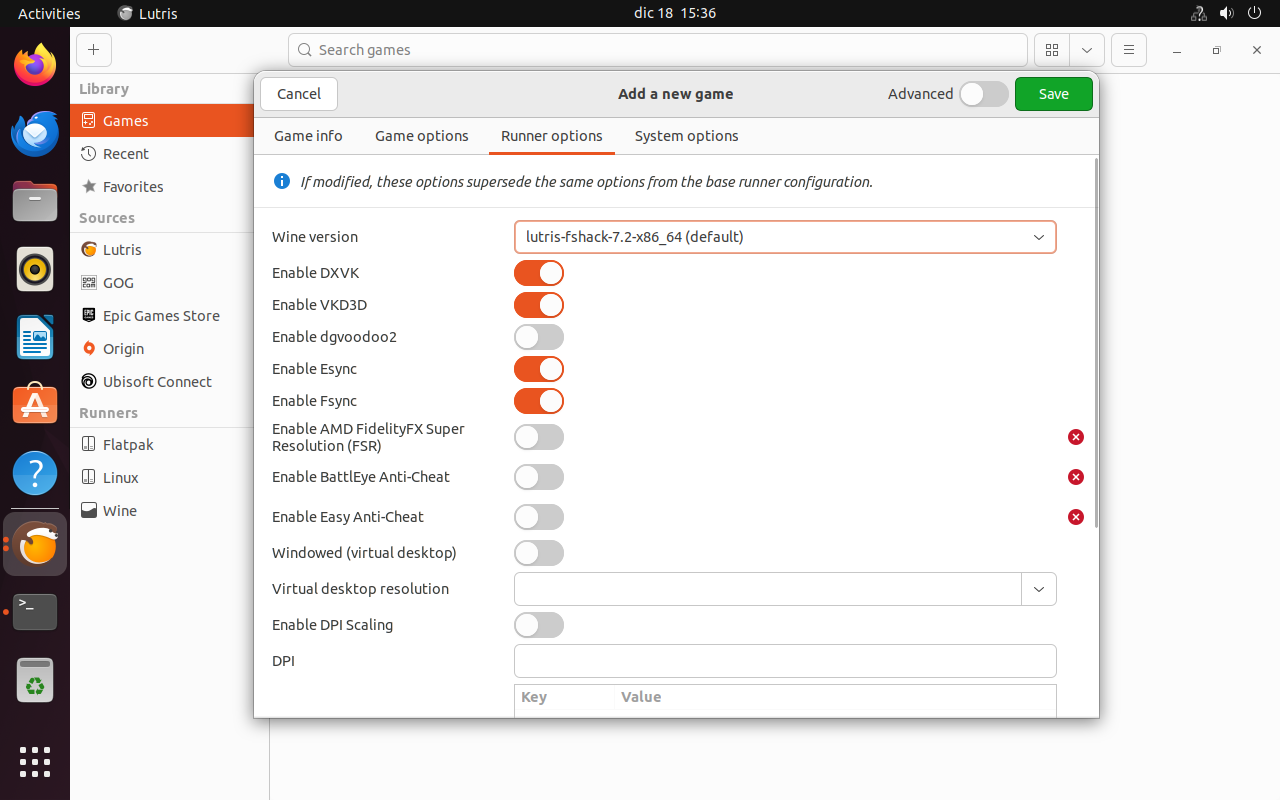Enable the Easy Anti-Cheat switch
1280x800 pixels.
coord(539,517)
